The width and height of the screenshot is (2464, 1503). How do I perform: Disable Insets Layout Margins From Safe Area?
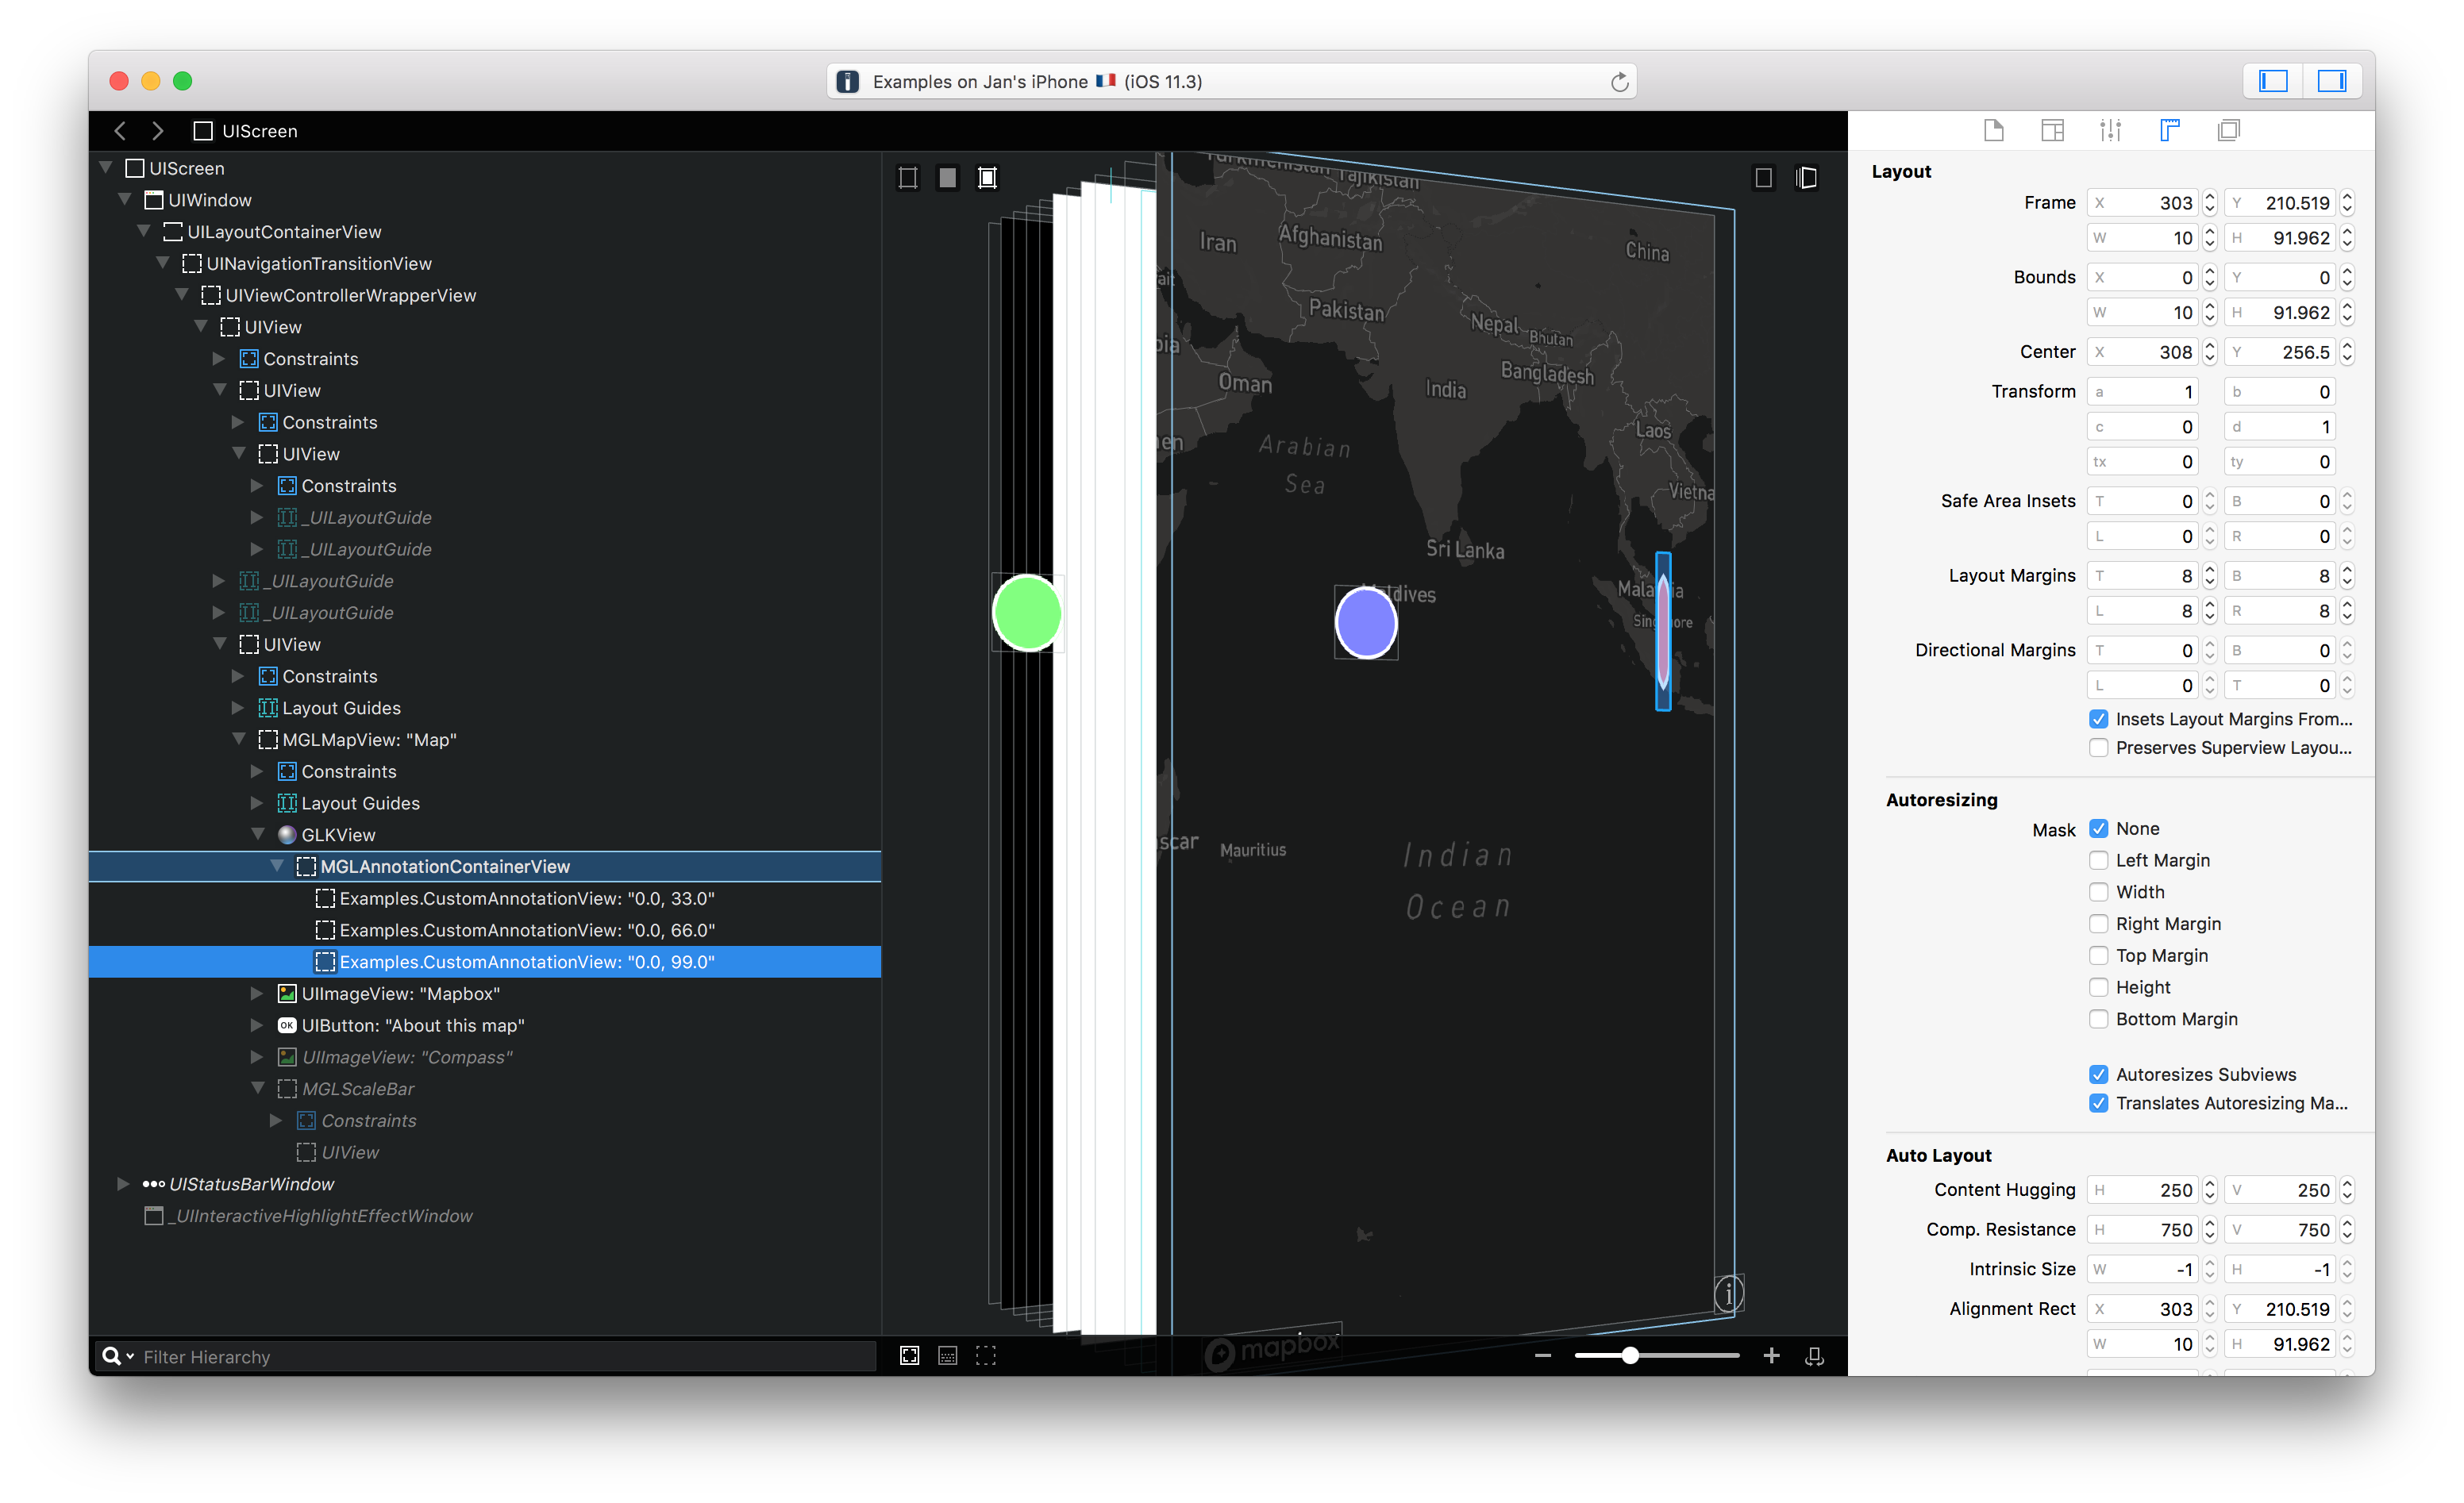[x=2098, y=719]
